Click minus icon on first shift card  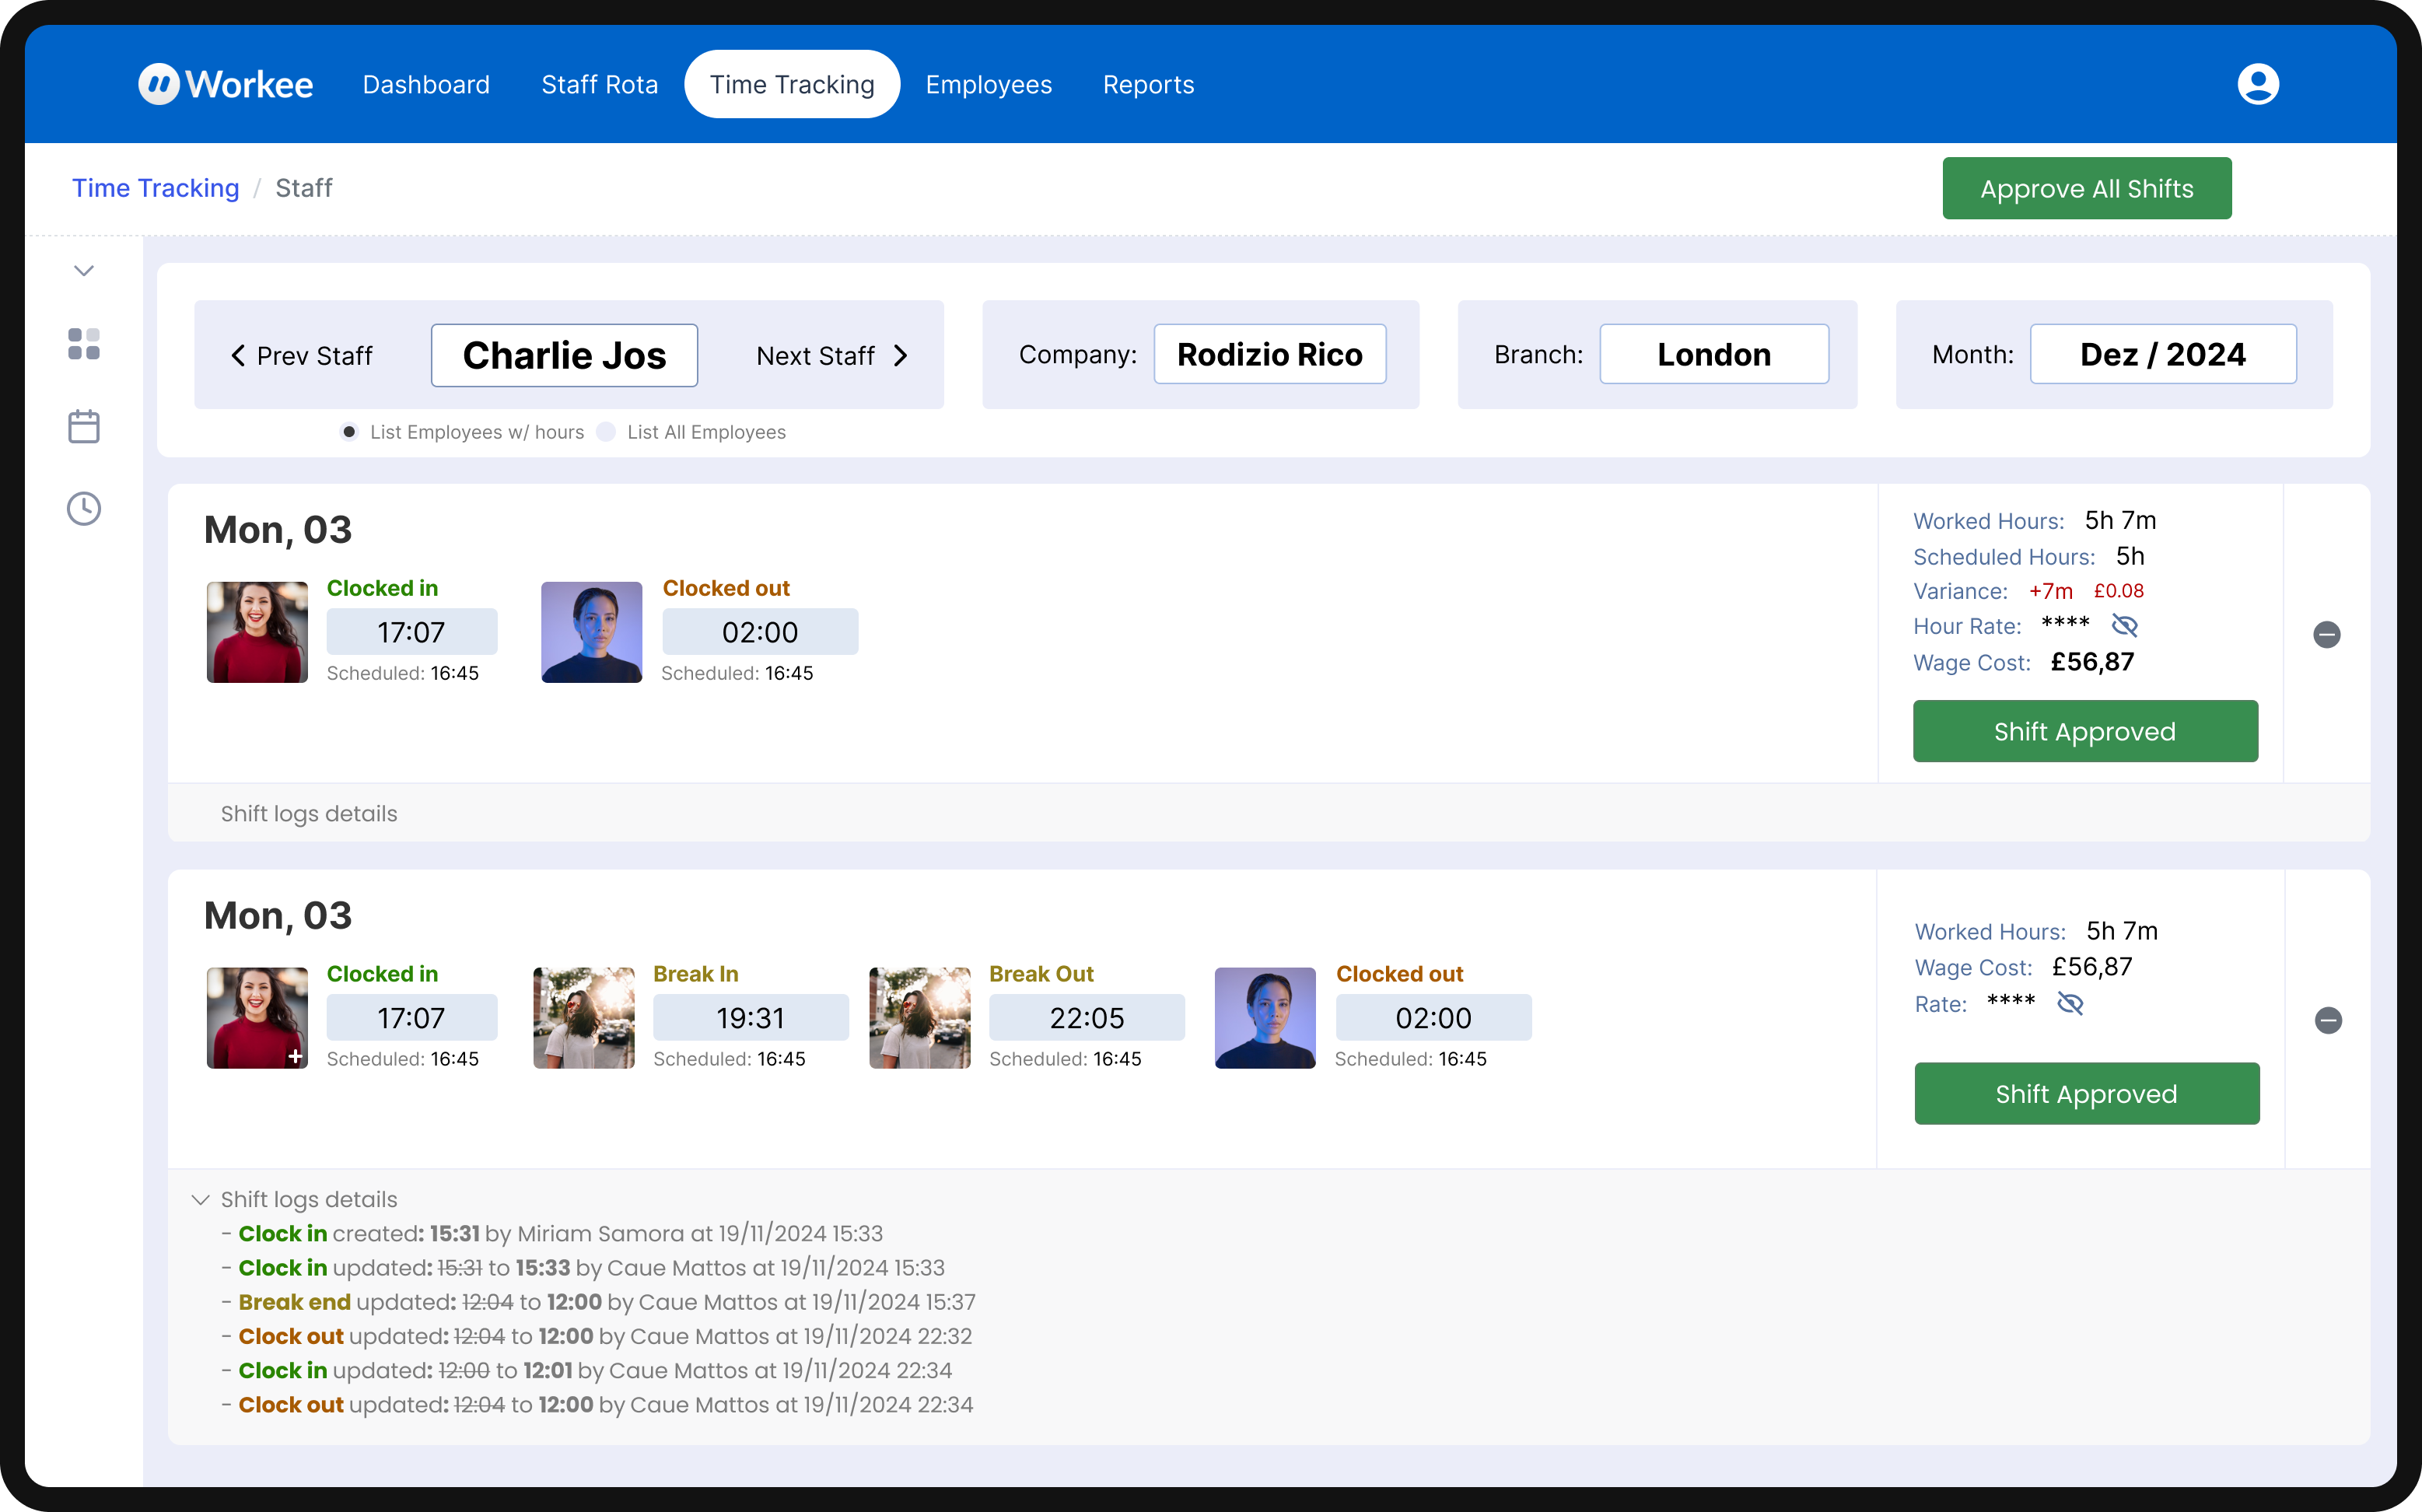point(2326,634)
